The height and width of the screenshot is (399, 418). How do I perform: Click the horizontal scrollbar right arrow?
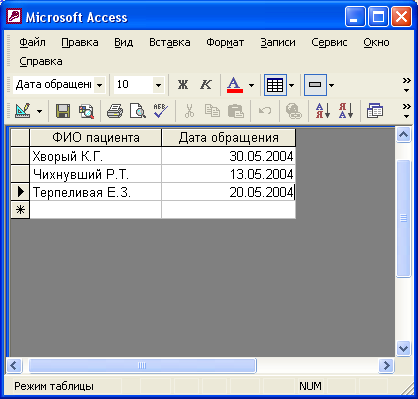coord(386,366)
